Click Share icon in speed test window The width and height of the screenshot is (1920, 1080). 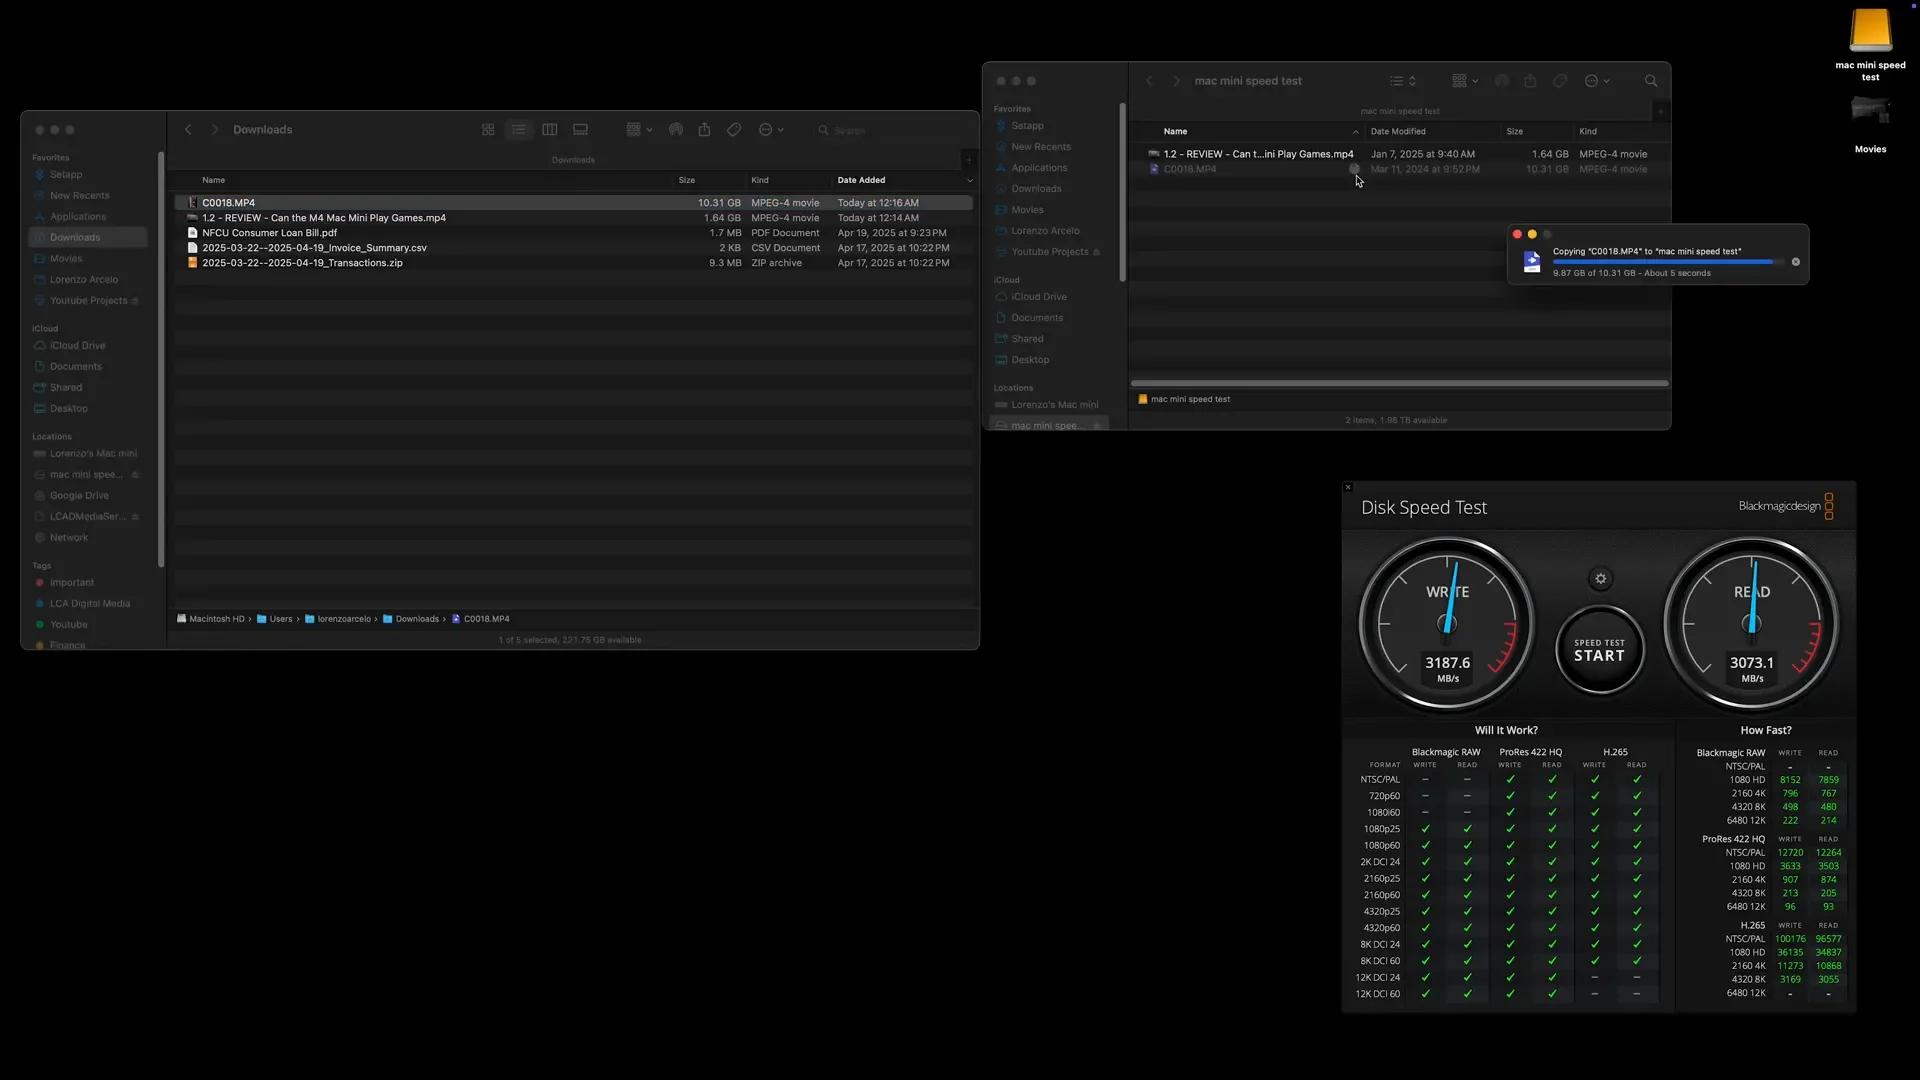1530,81
